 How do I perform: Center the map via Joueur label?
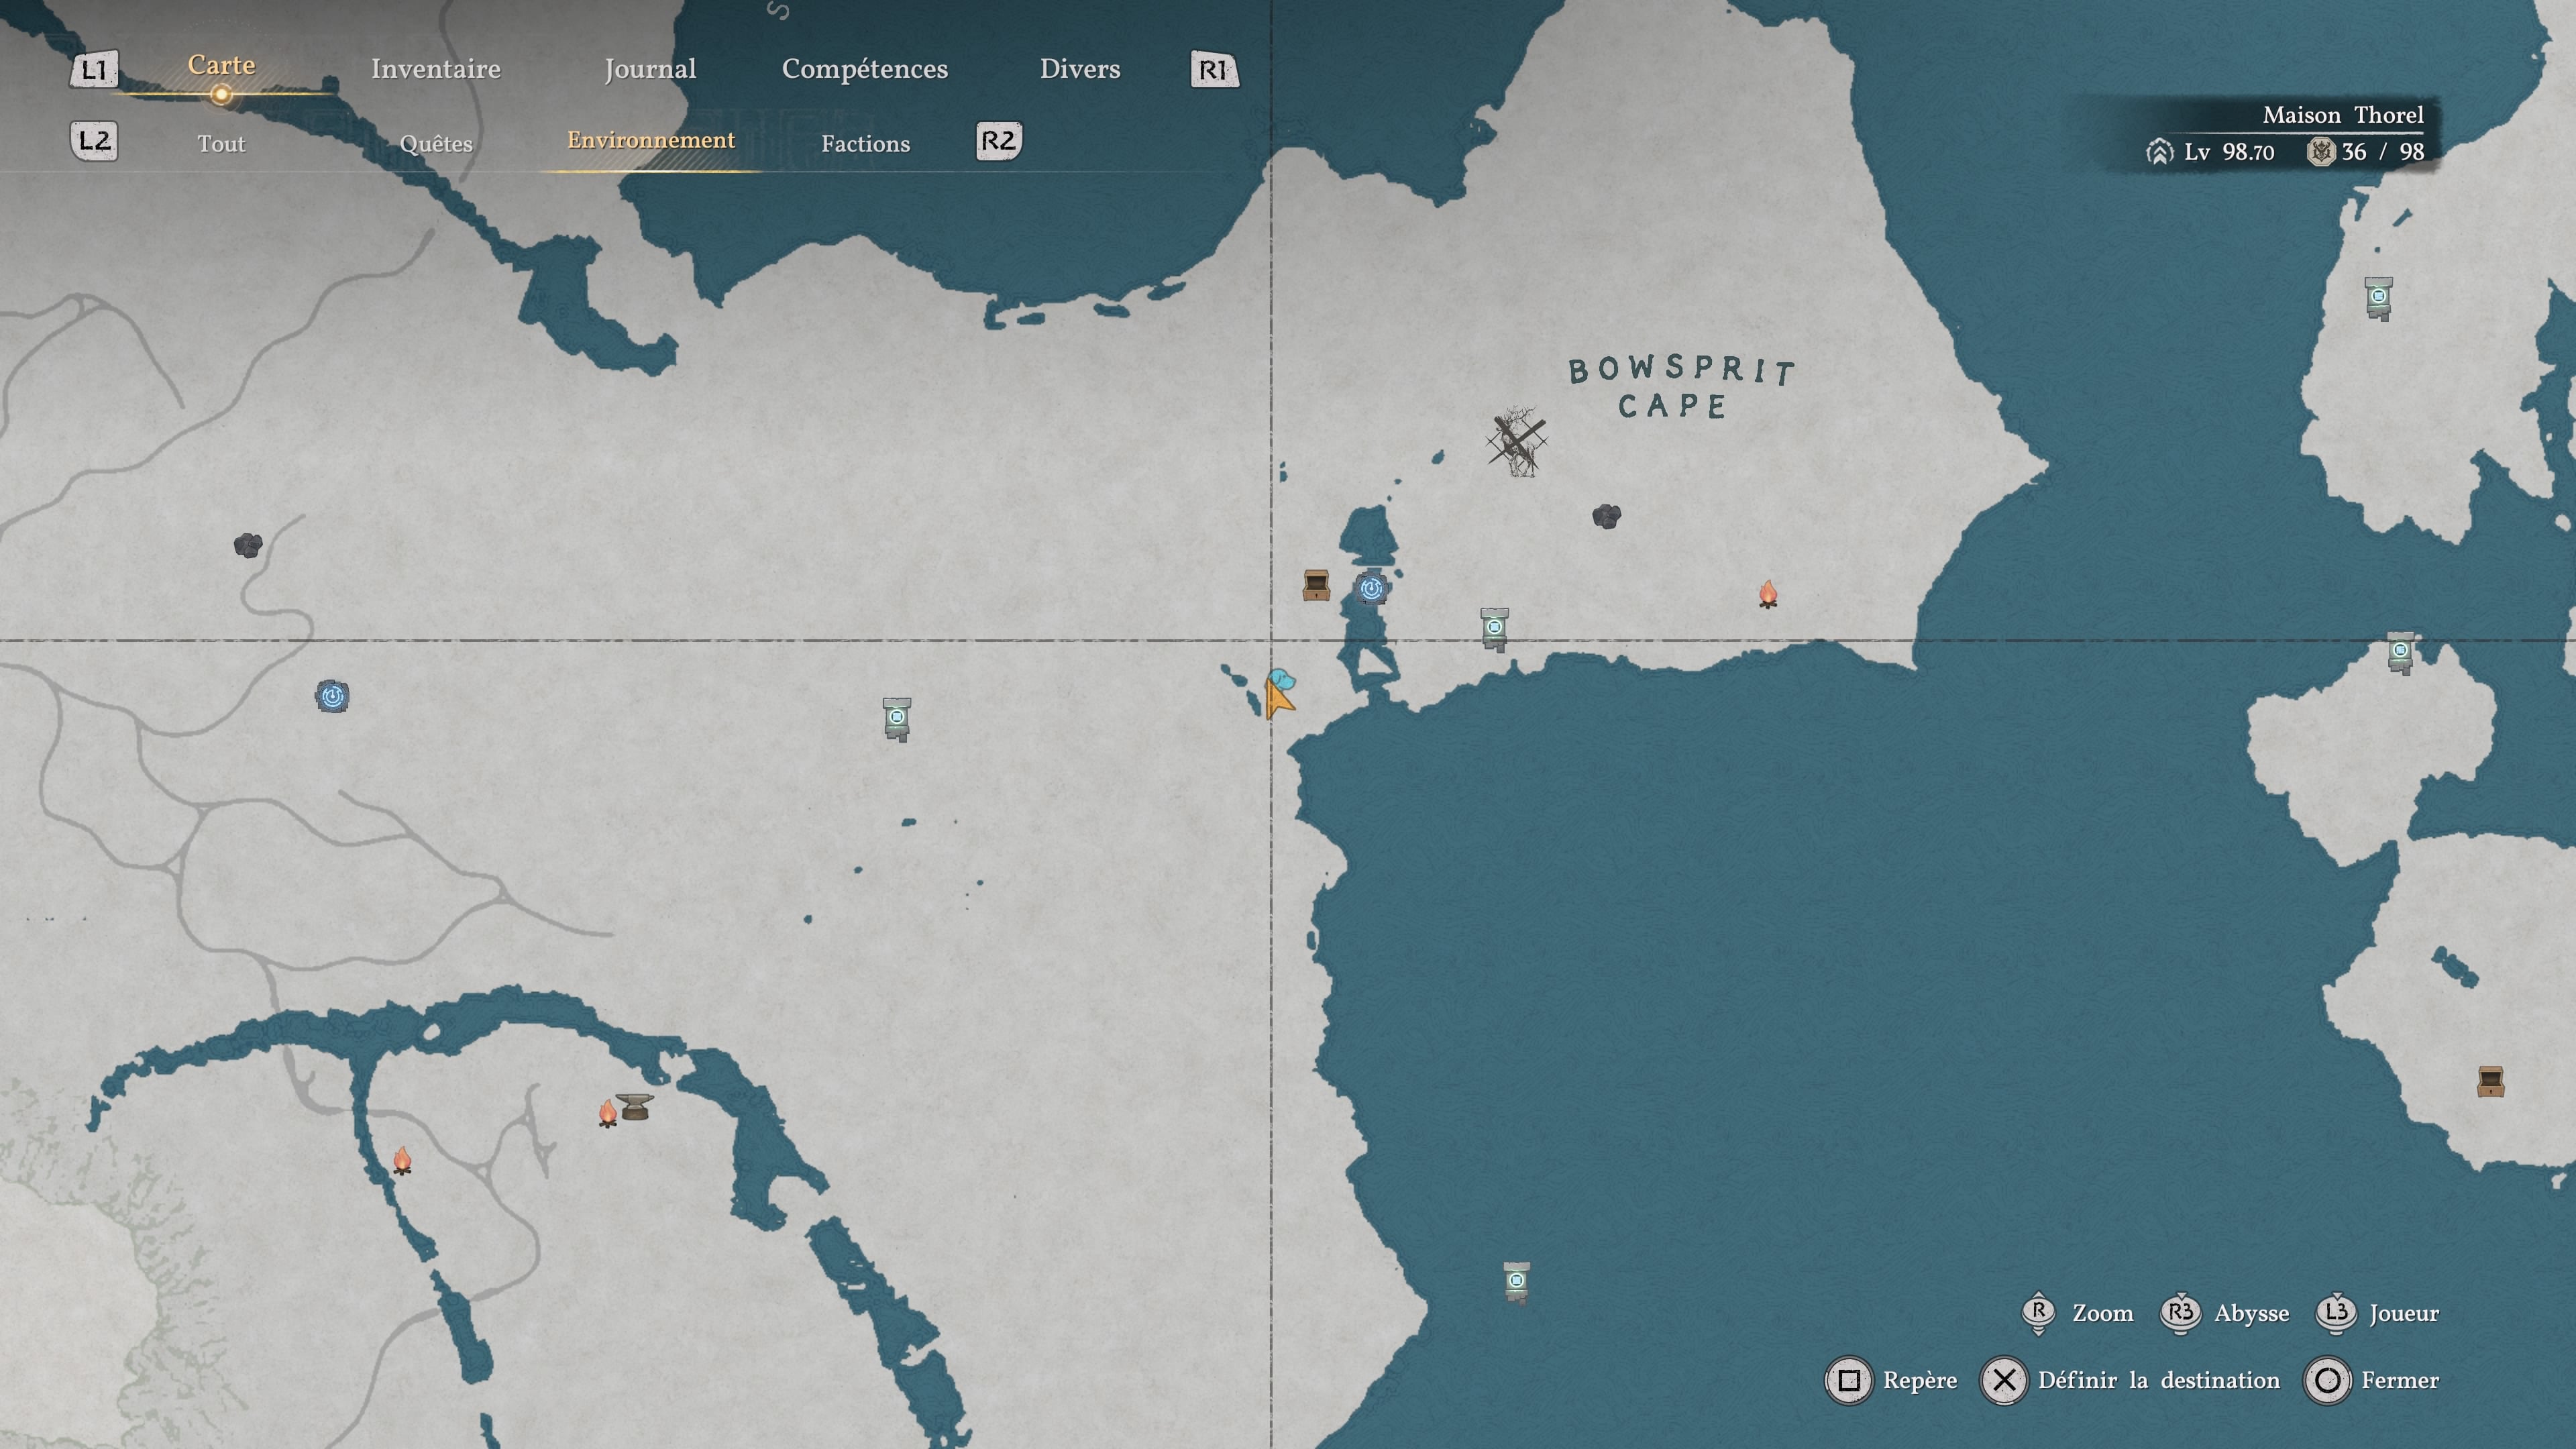[2403, 1313]
